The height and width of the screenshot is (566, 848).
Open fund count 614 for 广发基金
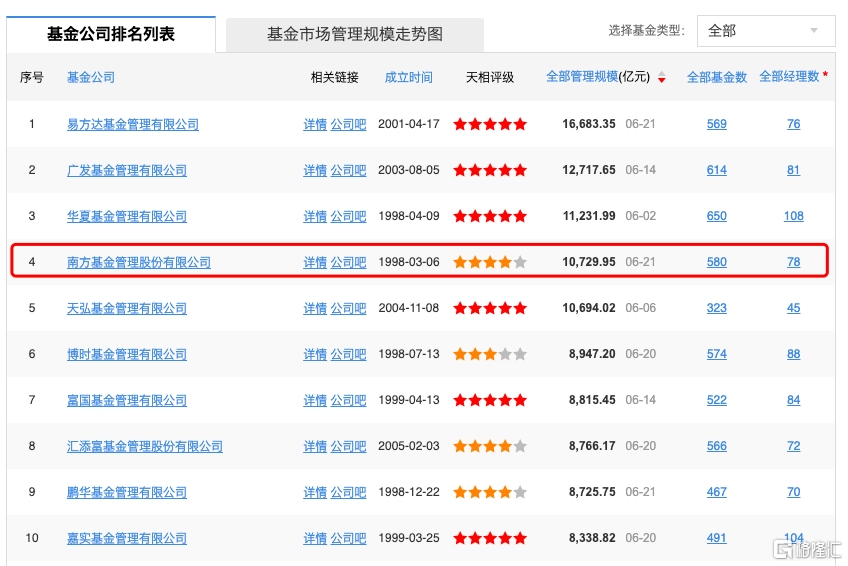[717, 170]
